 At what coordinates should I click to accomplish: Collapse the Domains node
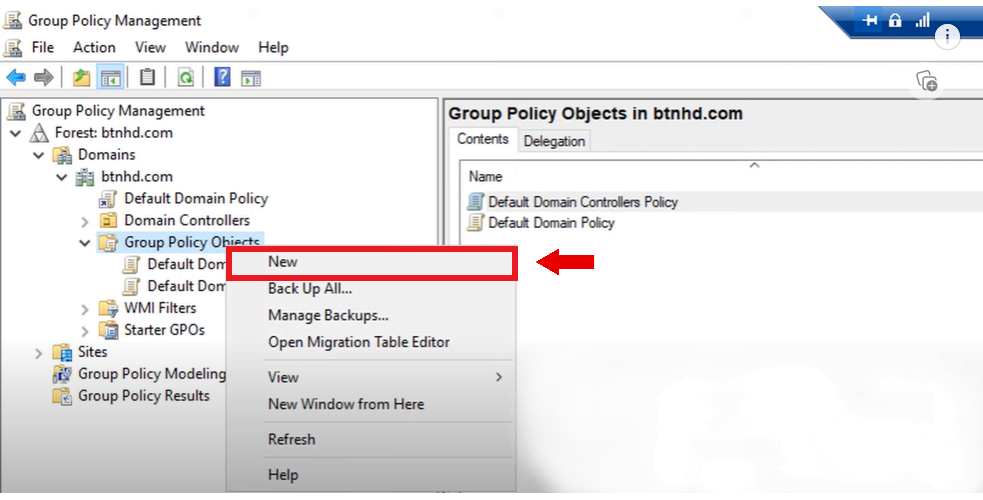point(39,155)
